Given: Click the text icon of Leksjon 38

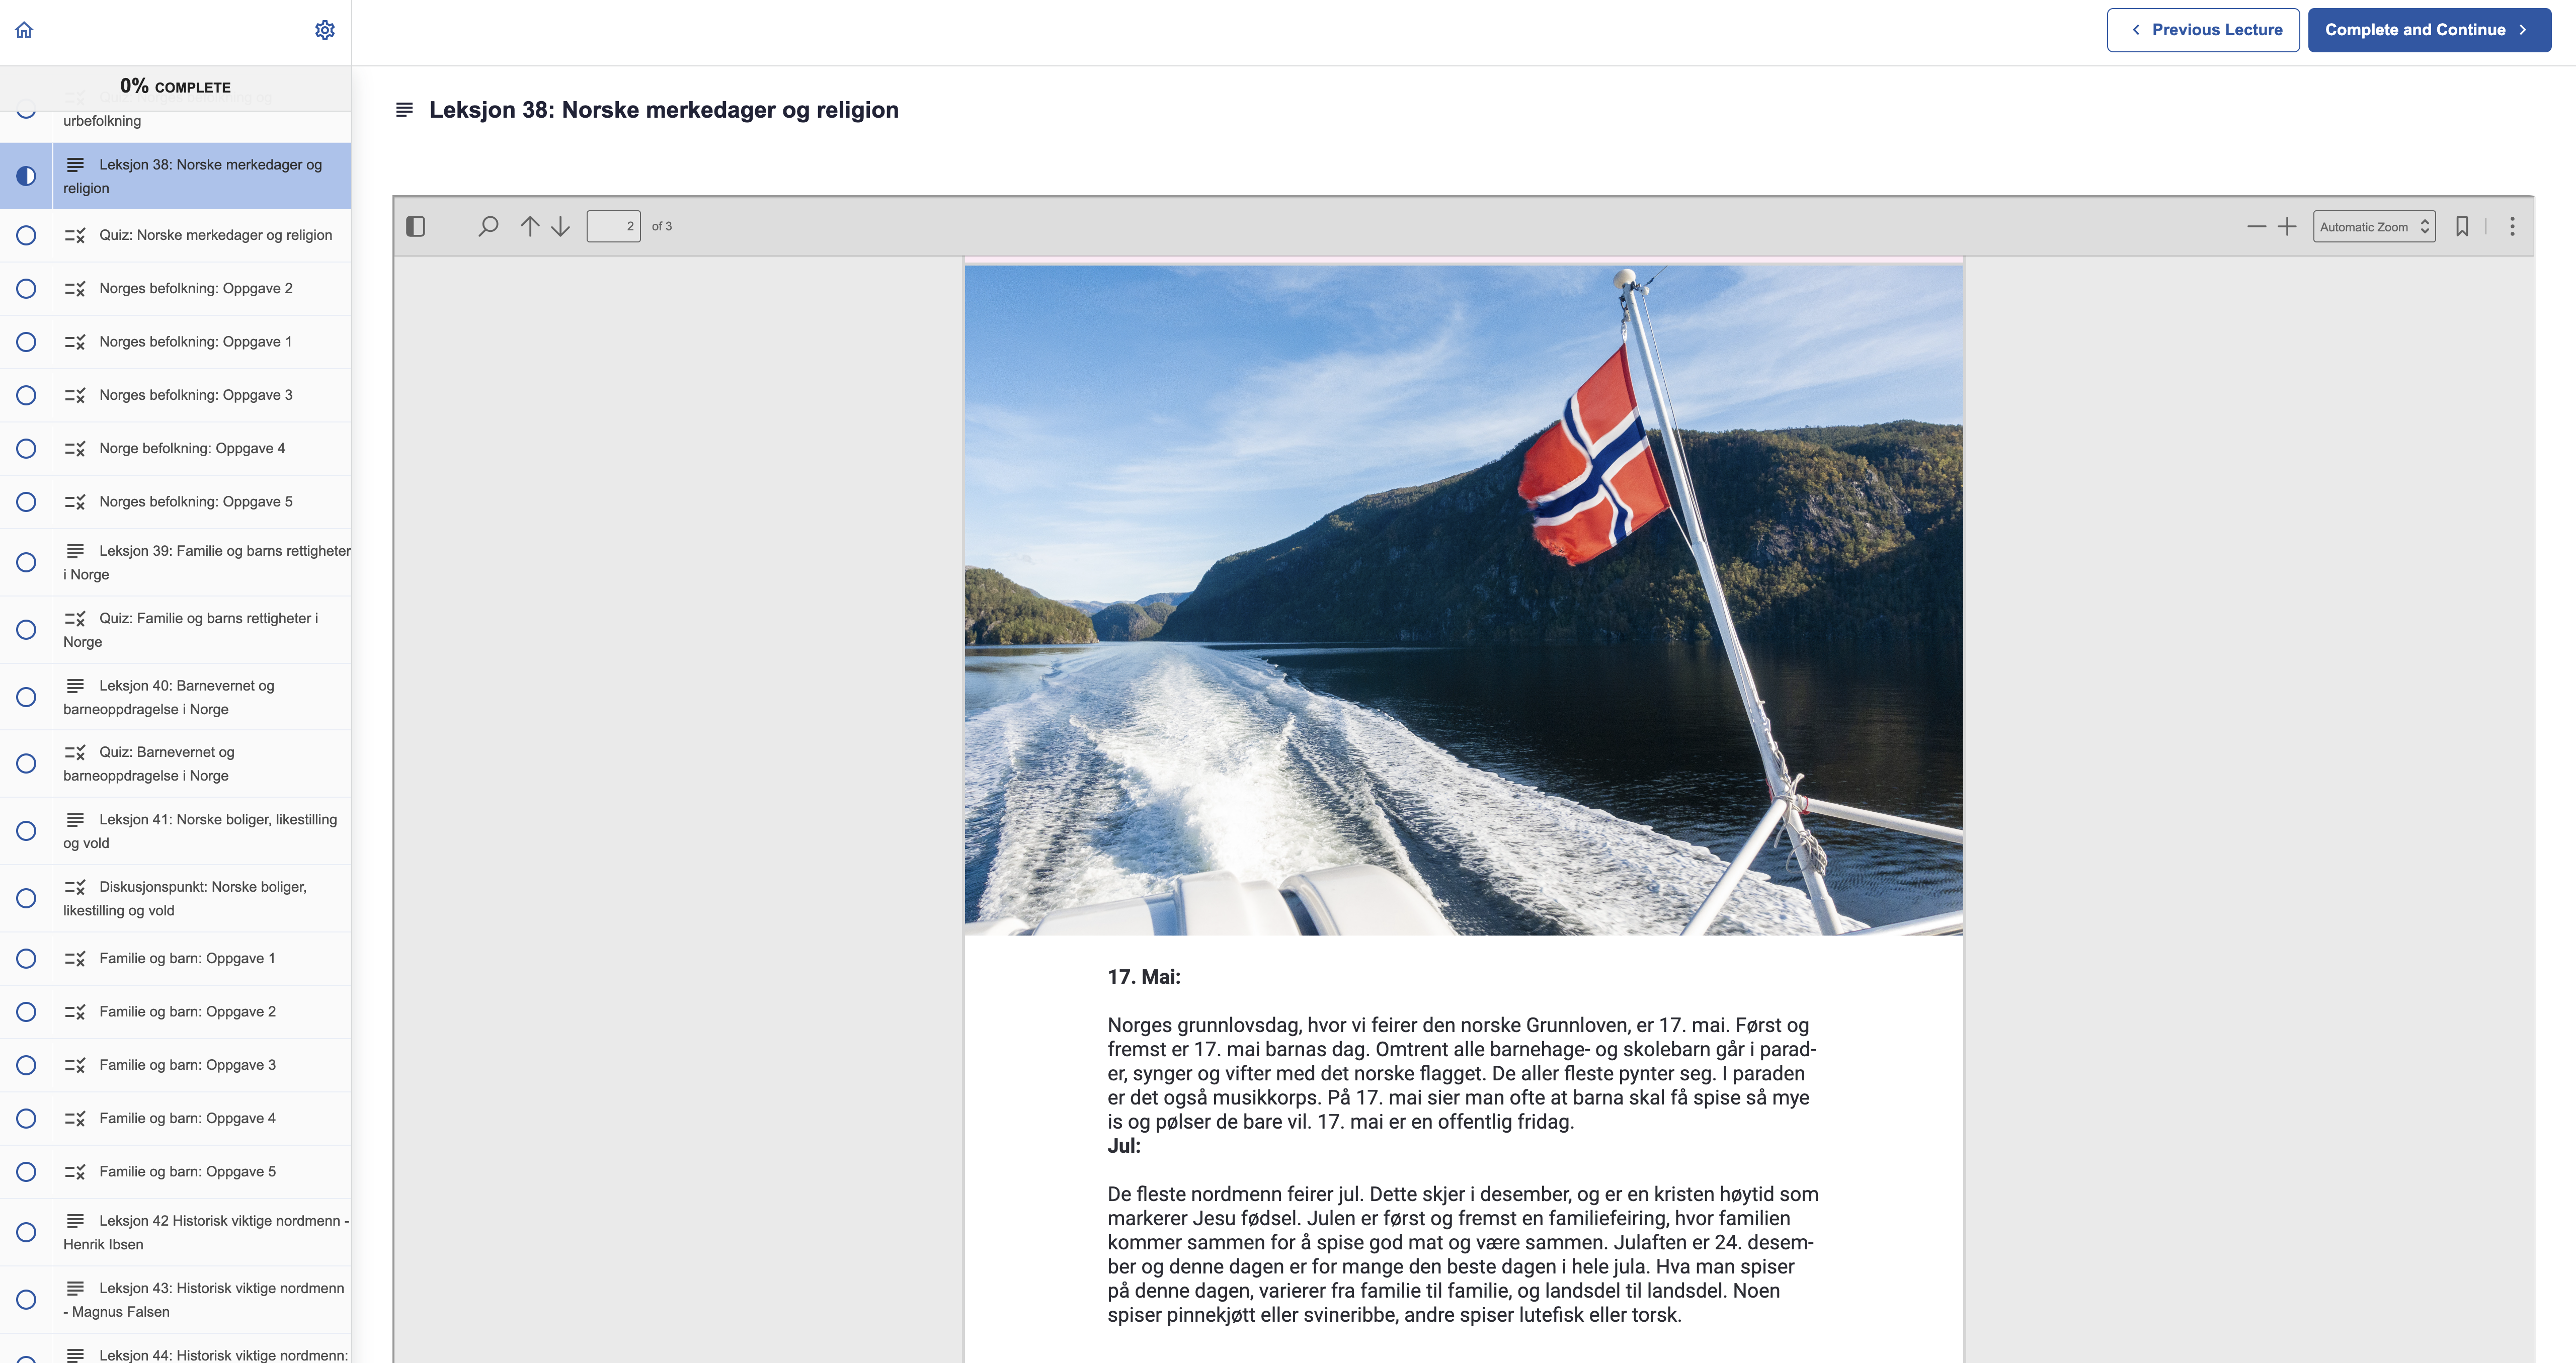Looking at the screenshot, I should coord(75,165).
